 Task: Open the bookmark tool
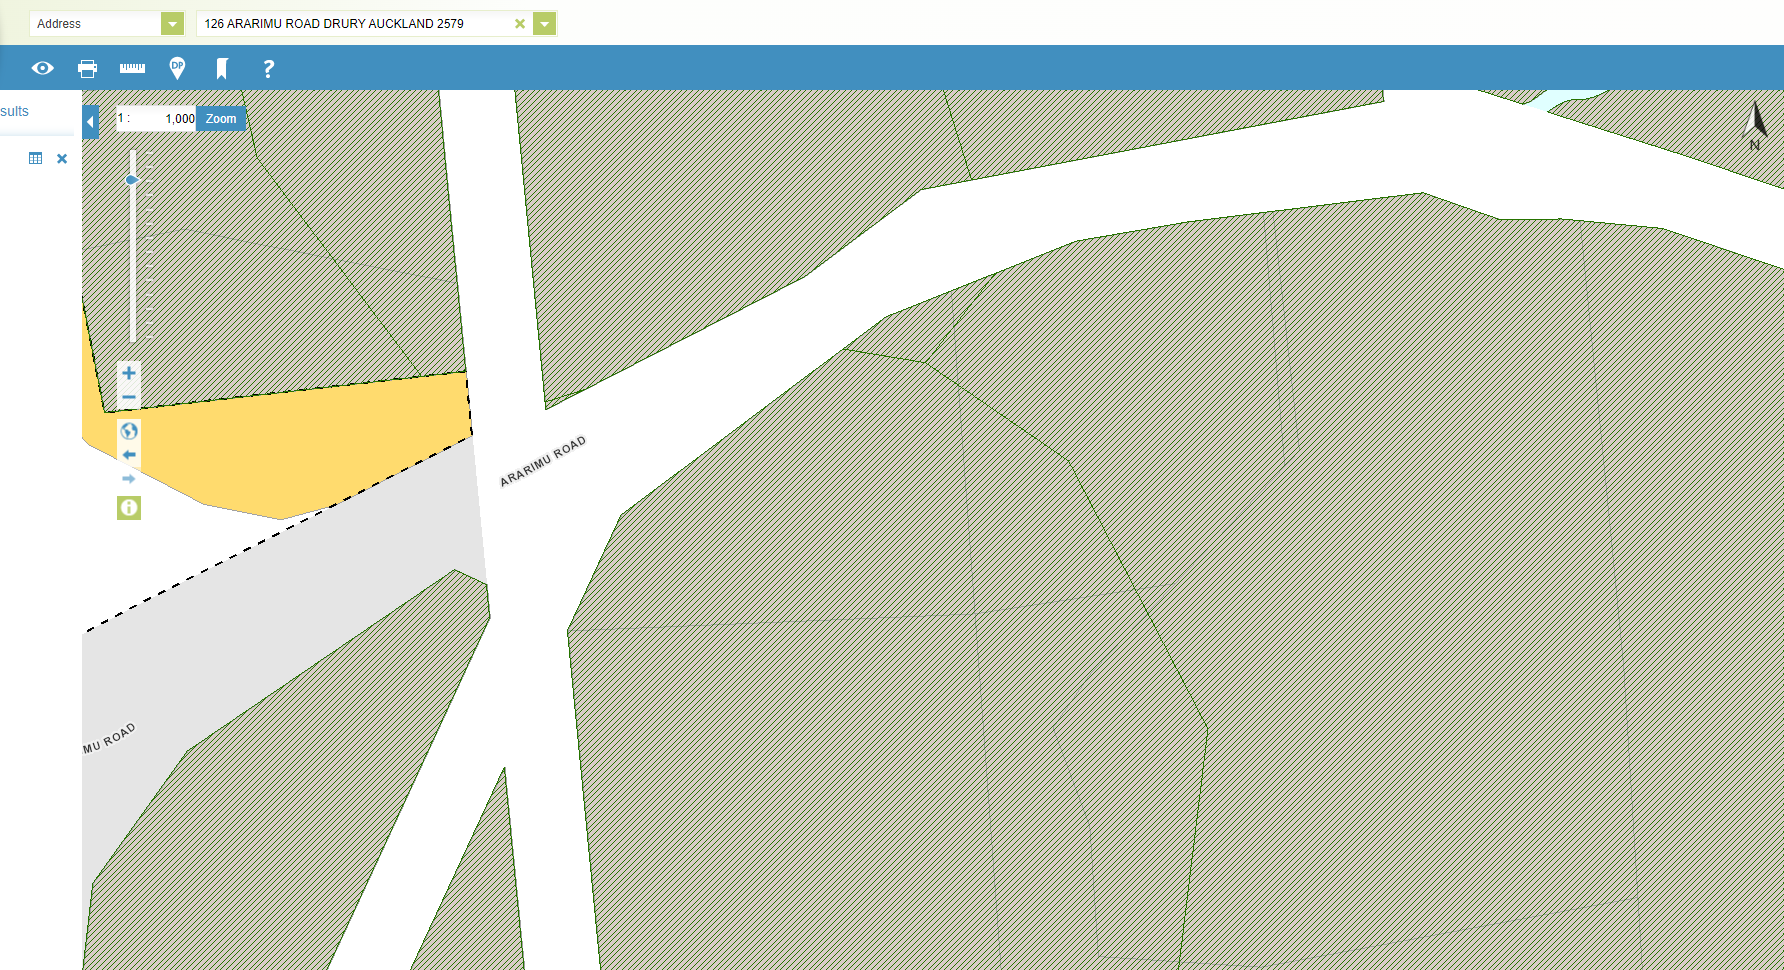(222, 68)
